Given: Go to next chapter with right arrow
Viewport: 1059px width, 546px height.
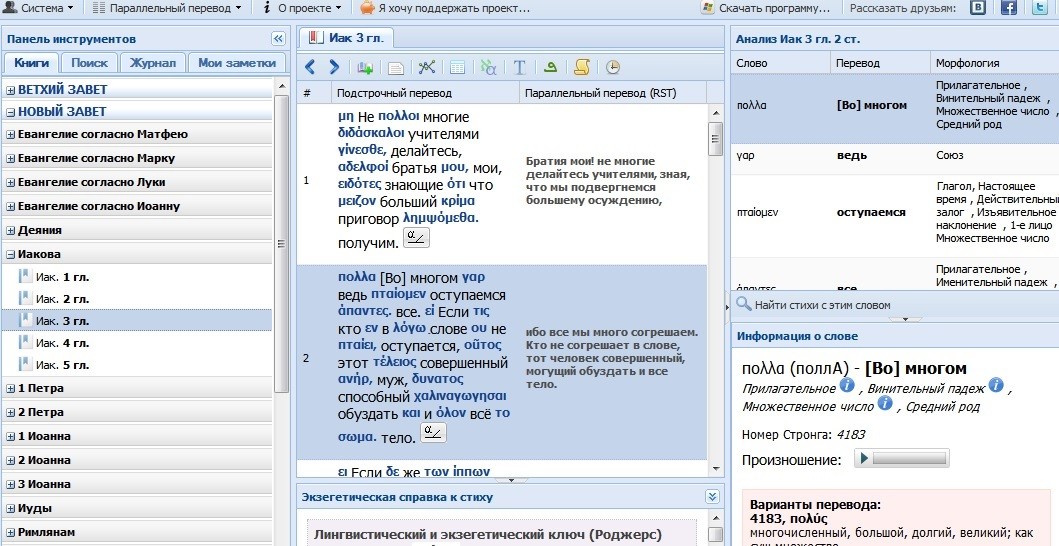Looking at the screenshot, I should click(334, 68).
